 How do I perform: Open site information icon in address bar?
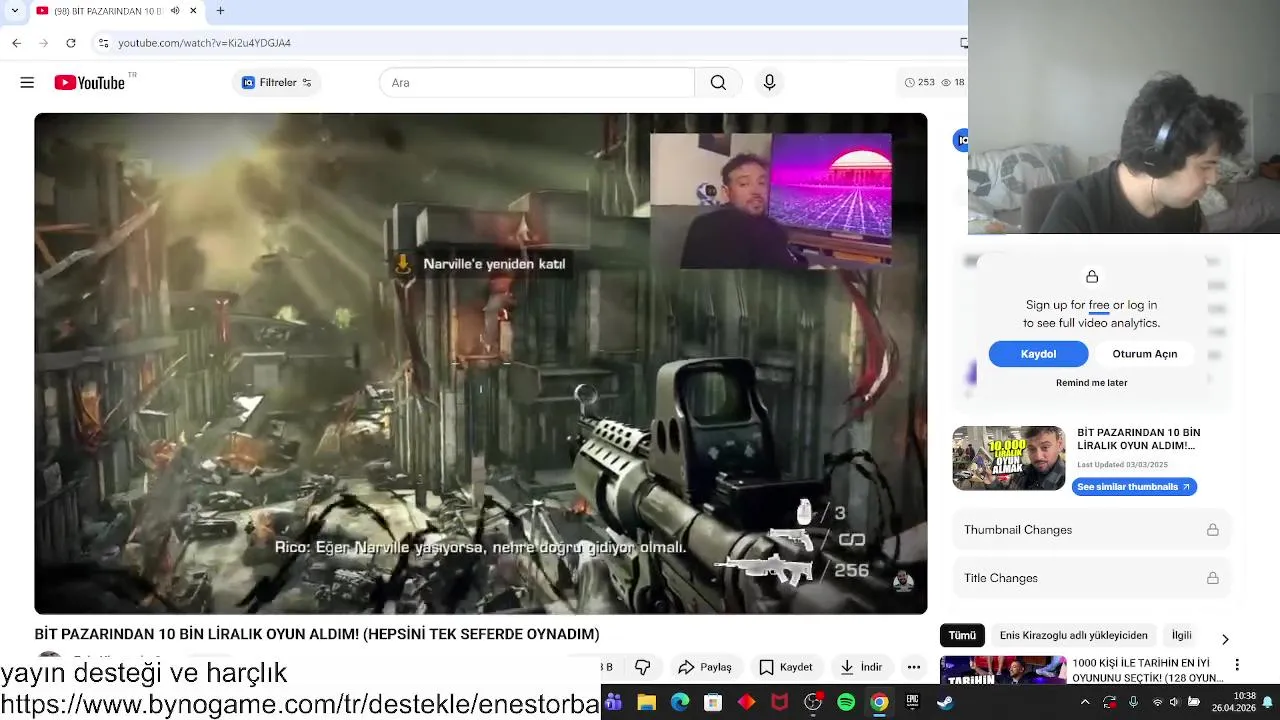(103, 43)
